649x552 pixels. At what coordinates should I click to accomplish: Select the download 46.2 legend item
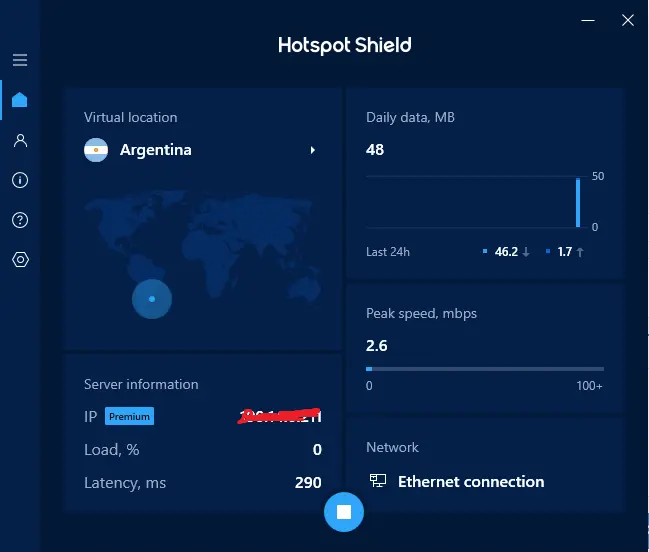(506, 252)
